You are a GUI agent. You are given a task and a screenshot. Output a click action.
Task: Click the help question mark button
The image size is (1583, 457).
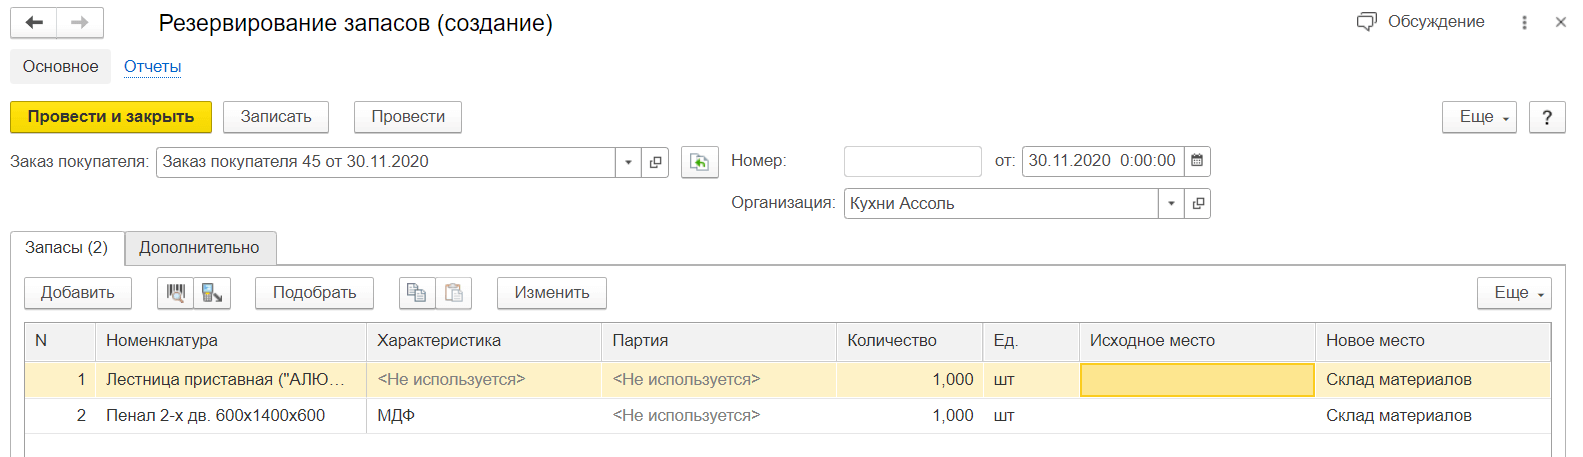(x=1546, y=117)
